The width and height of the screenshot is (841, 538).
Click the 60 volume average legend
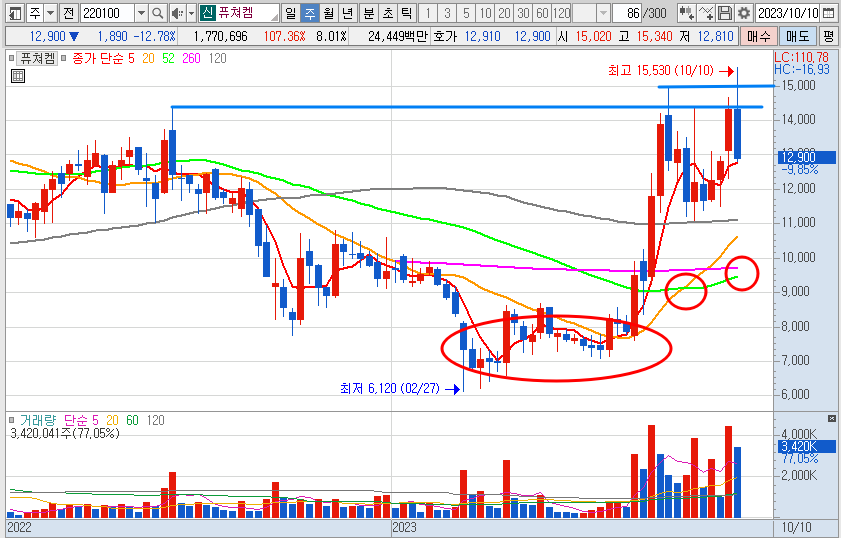click(x=132, y=420)
